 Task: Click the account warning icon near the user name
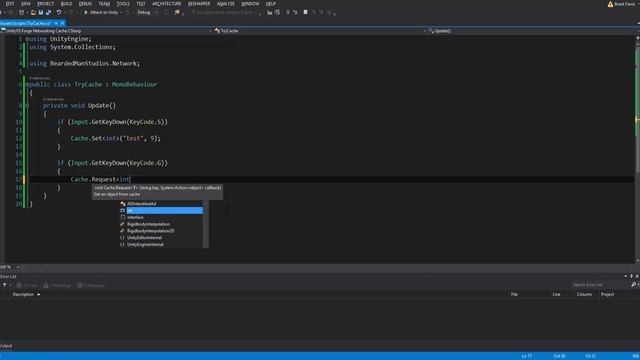(611, 4)
